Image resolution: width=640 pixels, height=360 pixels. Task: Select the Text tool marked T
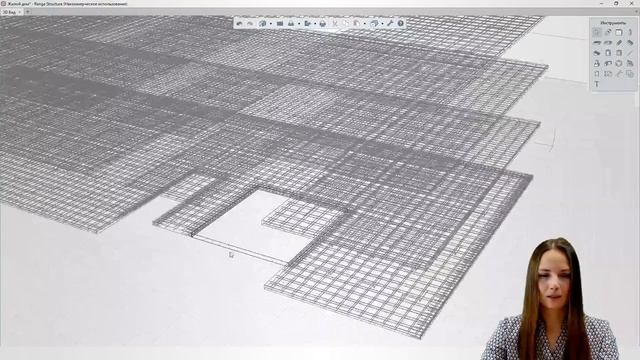(597, 84)
